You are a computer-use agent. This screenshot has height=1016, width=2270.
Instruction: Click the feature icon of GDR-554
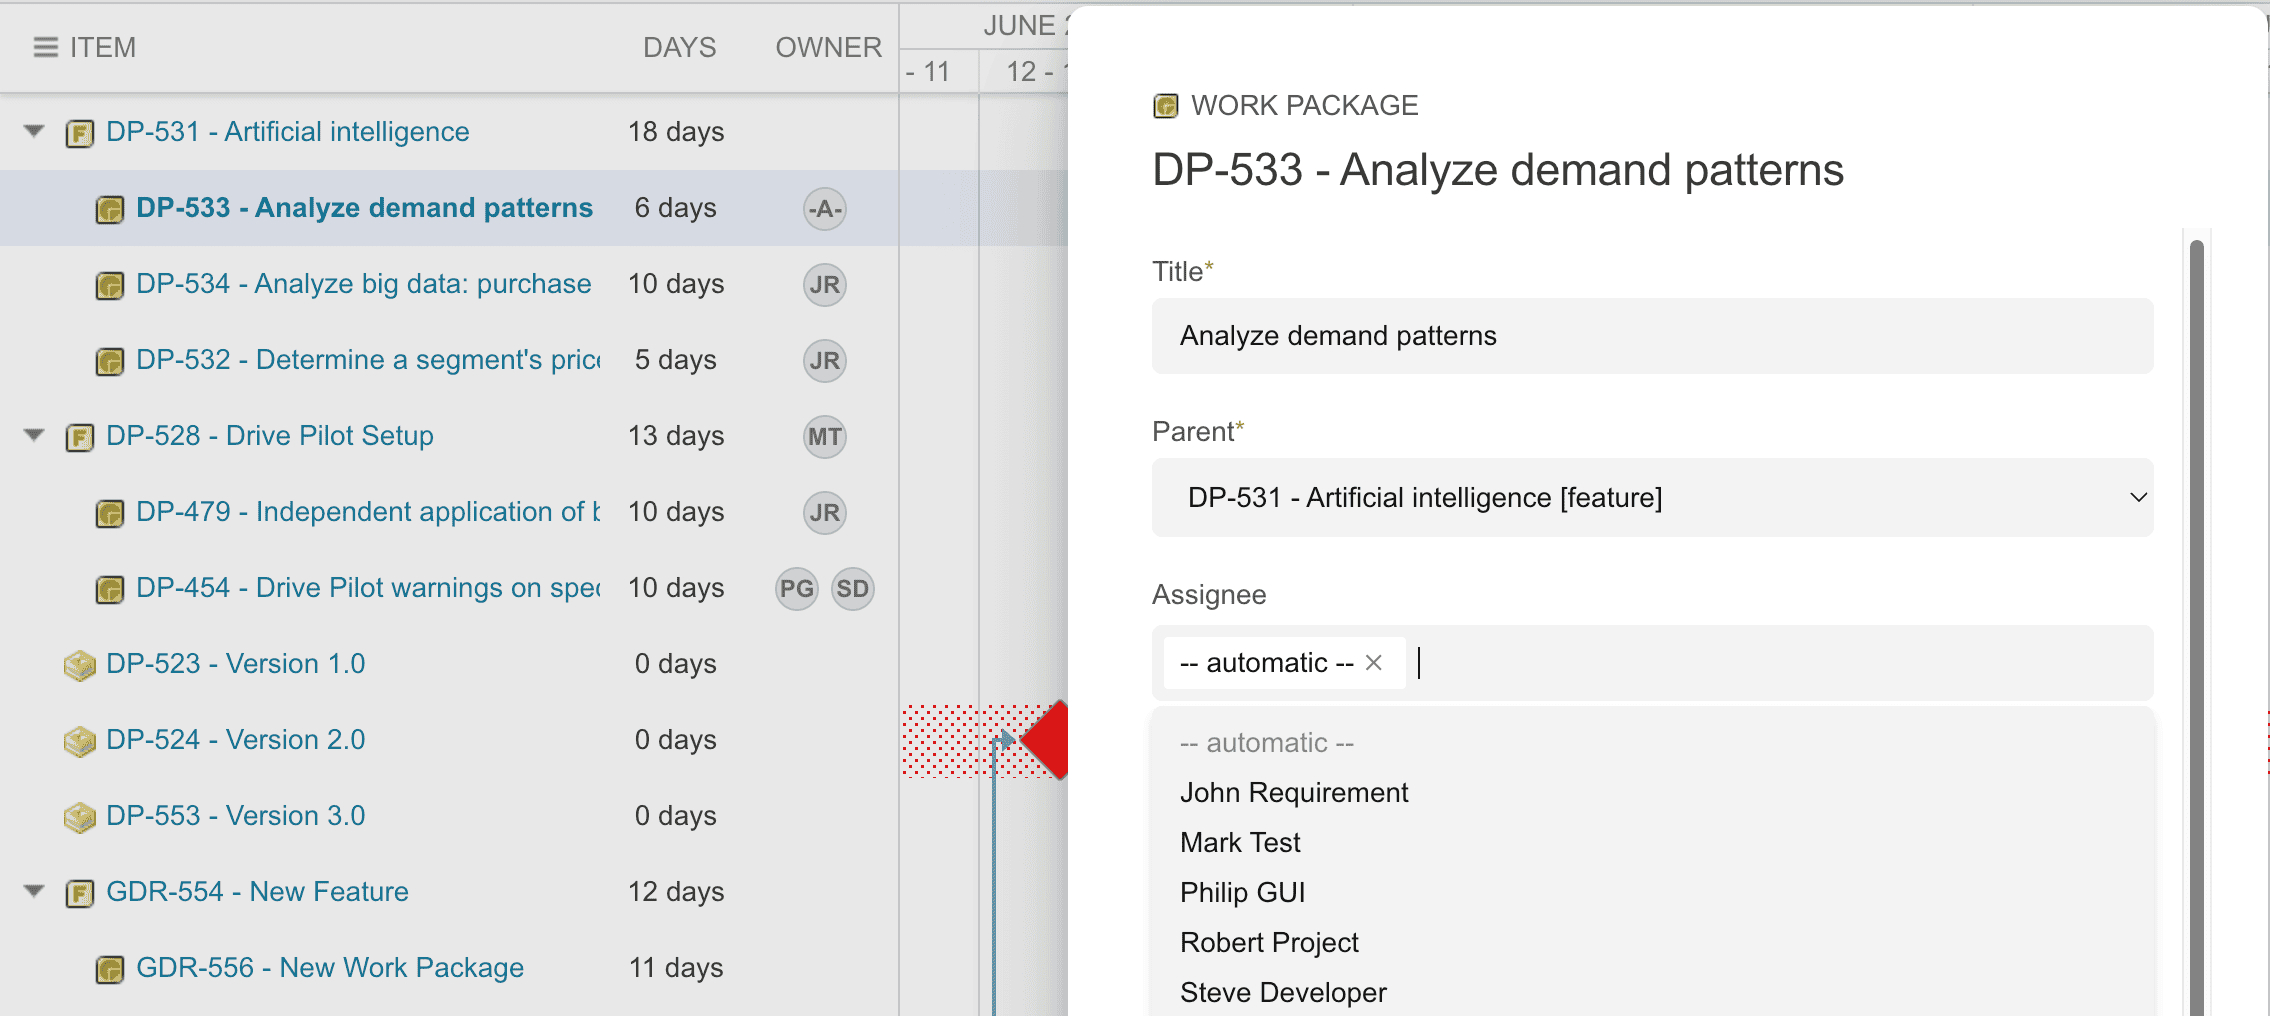pyautogui.click(x=80, y=893)
